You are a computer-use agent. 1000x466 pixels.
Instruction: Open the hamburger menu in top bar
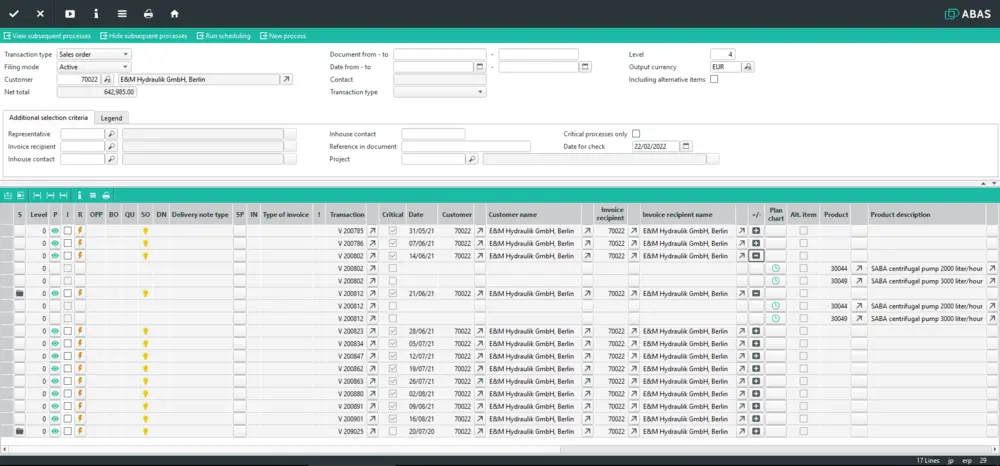point(122,13)
